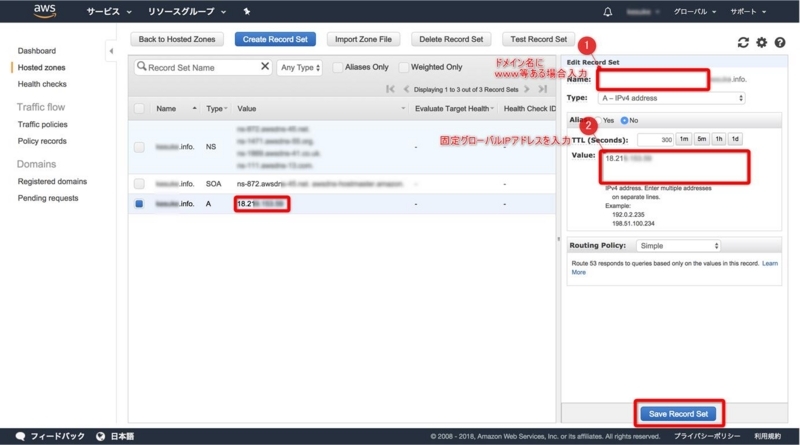The height and width of the screenshot is (445, 800).
Task: Sort by Type column header
Action: point(216,108)
